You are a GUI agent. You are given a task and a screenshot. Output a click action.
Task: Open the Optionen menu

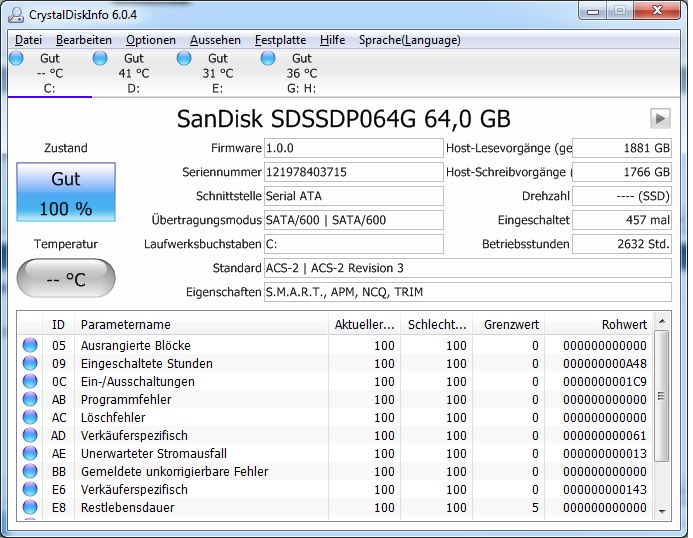pos(151,40)
